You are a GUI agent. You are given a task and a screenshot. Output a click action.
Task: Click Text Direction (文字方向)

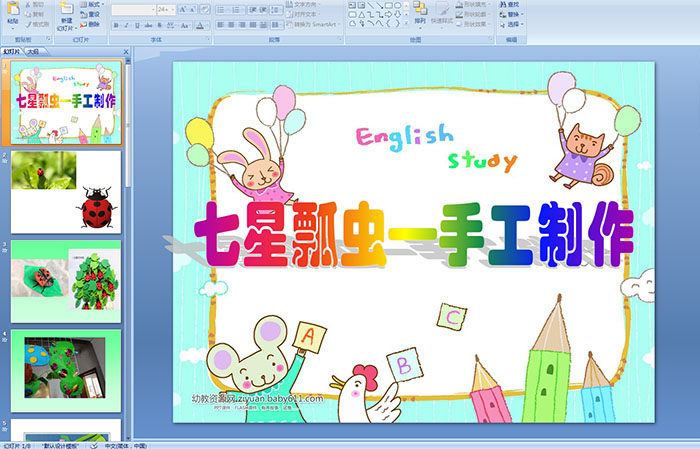304,4
